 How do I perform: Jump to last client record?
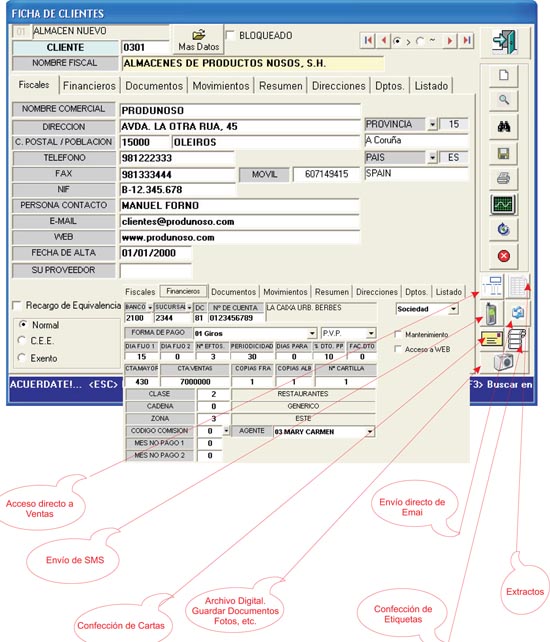[466, 41]
